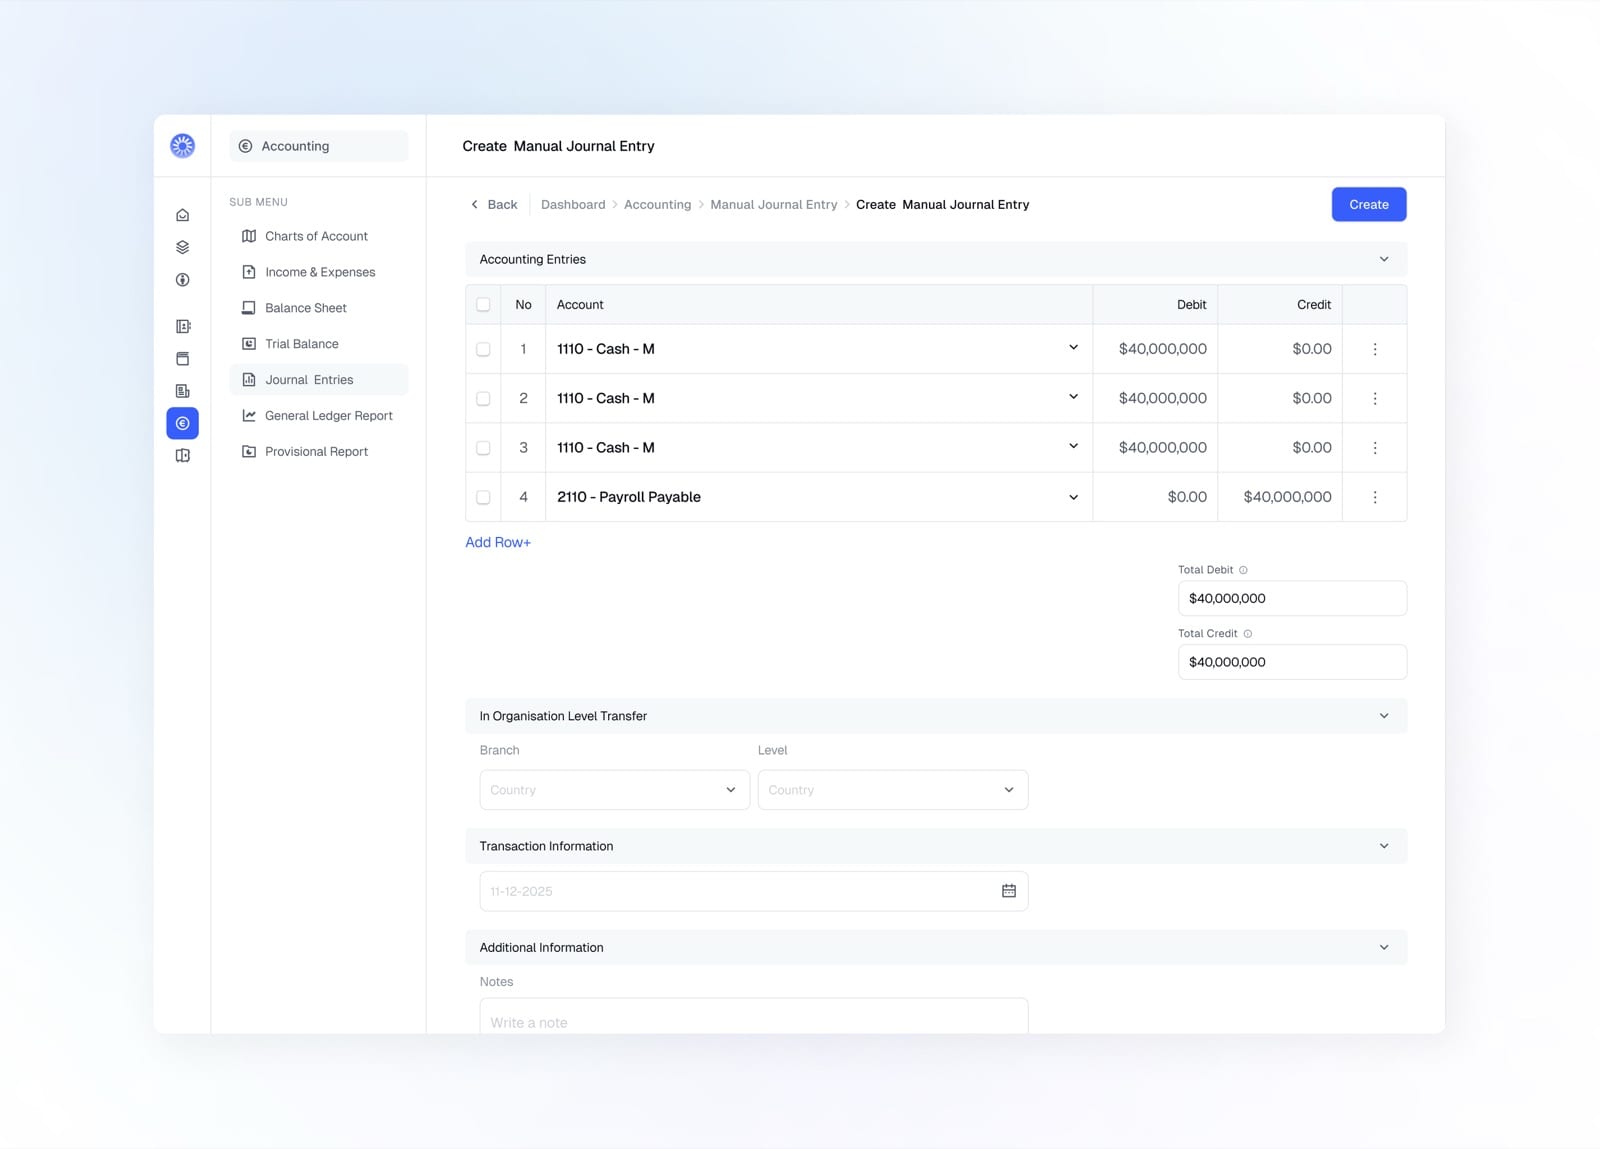Click the Total Debit value field
This screenshot has height=1149, width=1600.
[x=1292, y=598]
